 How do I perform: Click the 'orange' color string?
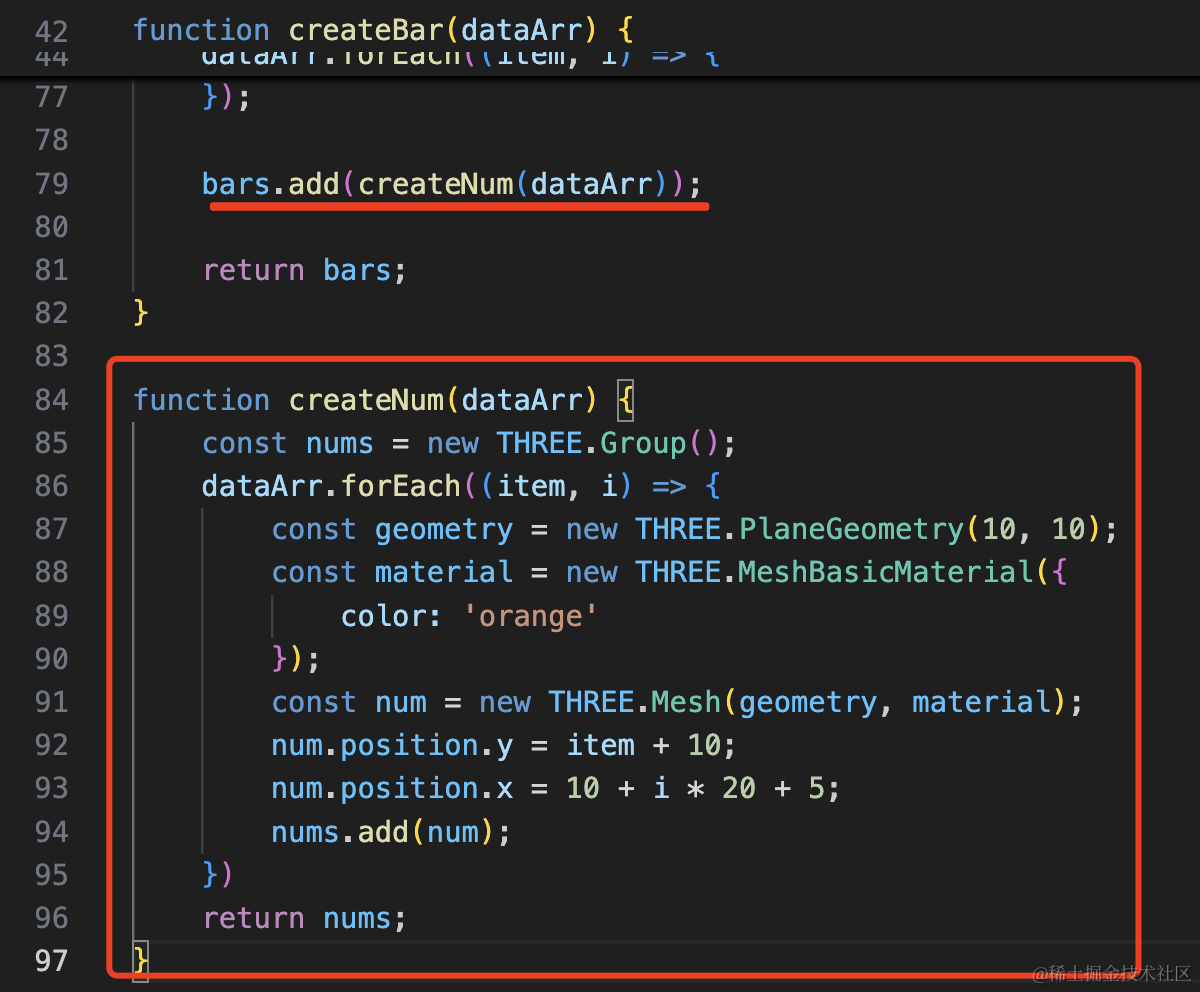(x=530, y=616)
